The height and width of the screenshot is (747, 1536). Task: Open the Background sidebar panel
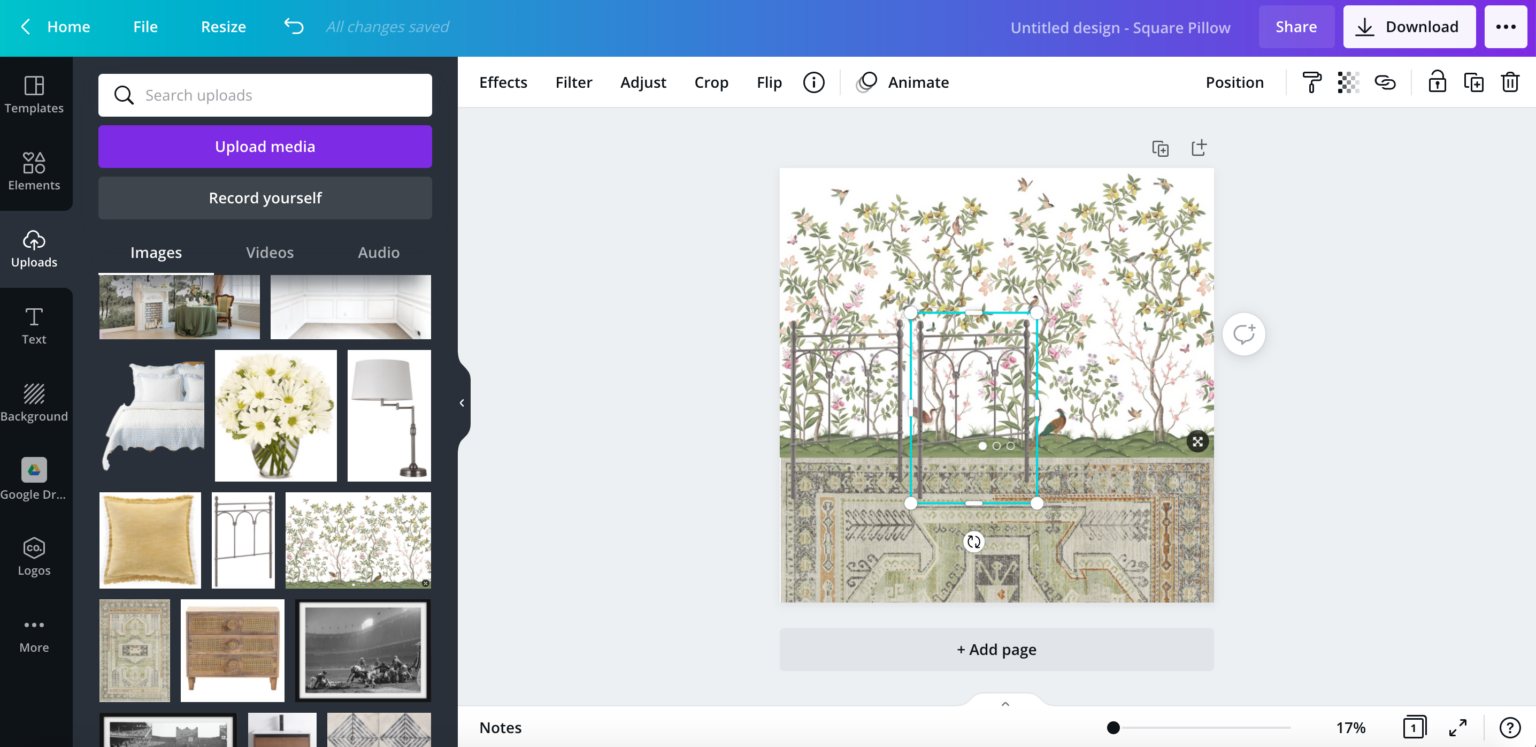click(x=34, y=403)
